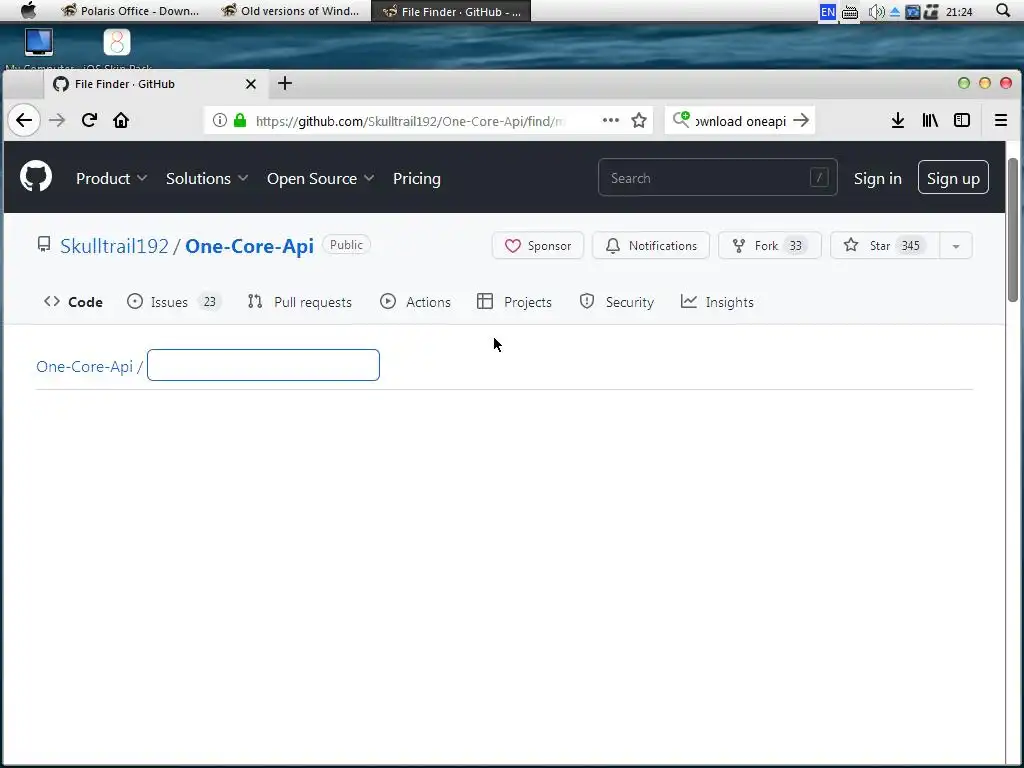This screenshot has height=768, width=1024.
Task: Expand the Open Source dropdown menu
Action: tap(321, 178)
